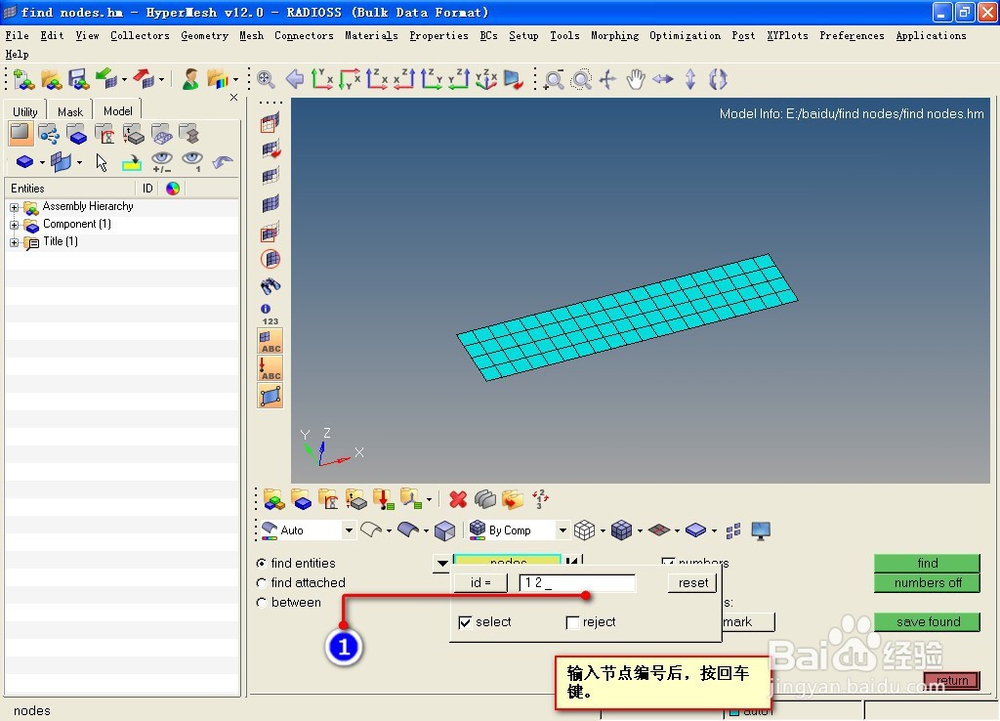The width and height of the screenshot is (1000, 721).
Task: Click the vertical arrows icon
Action: pos(691,80)
